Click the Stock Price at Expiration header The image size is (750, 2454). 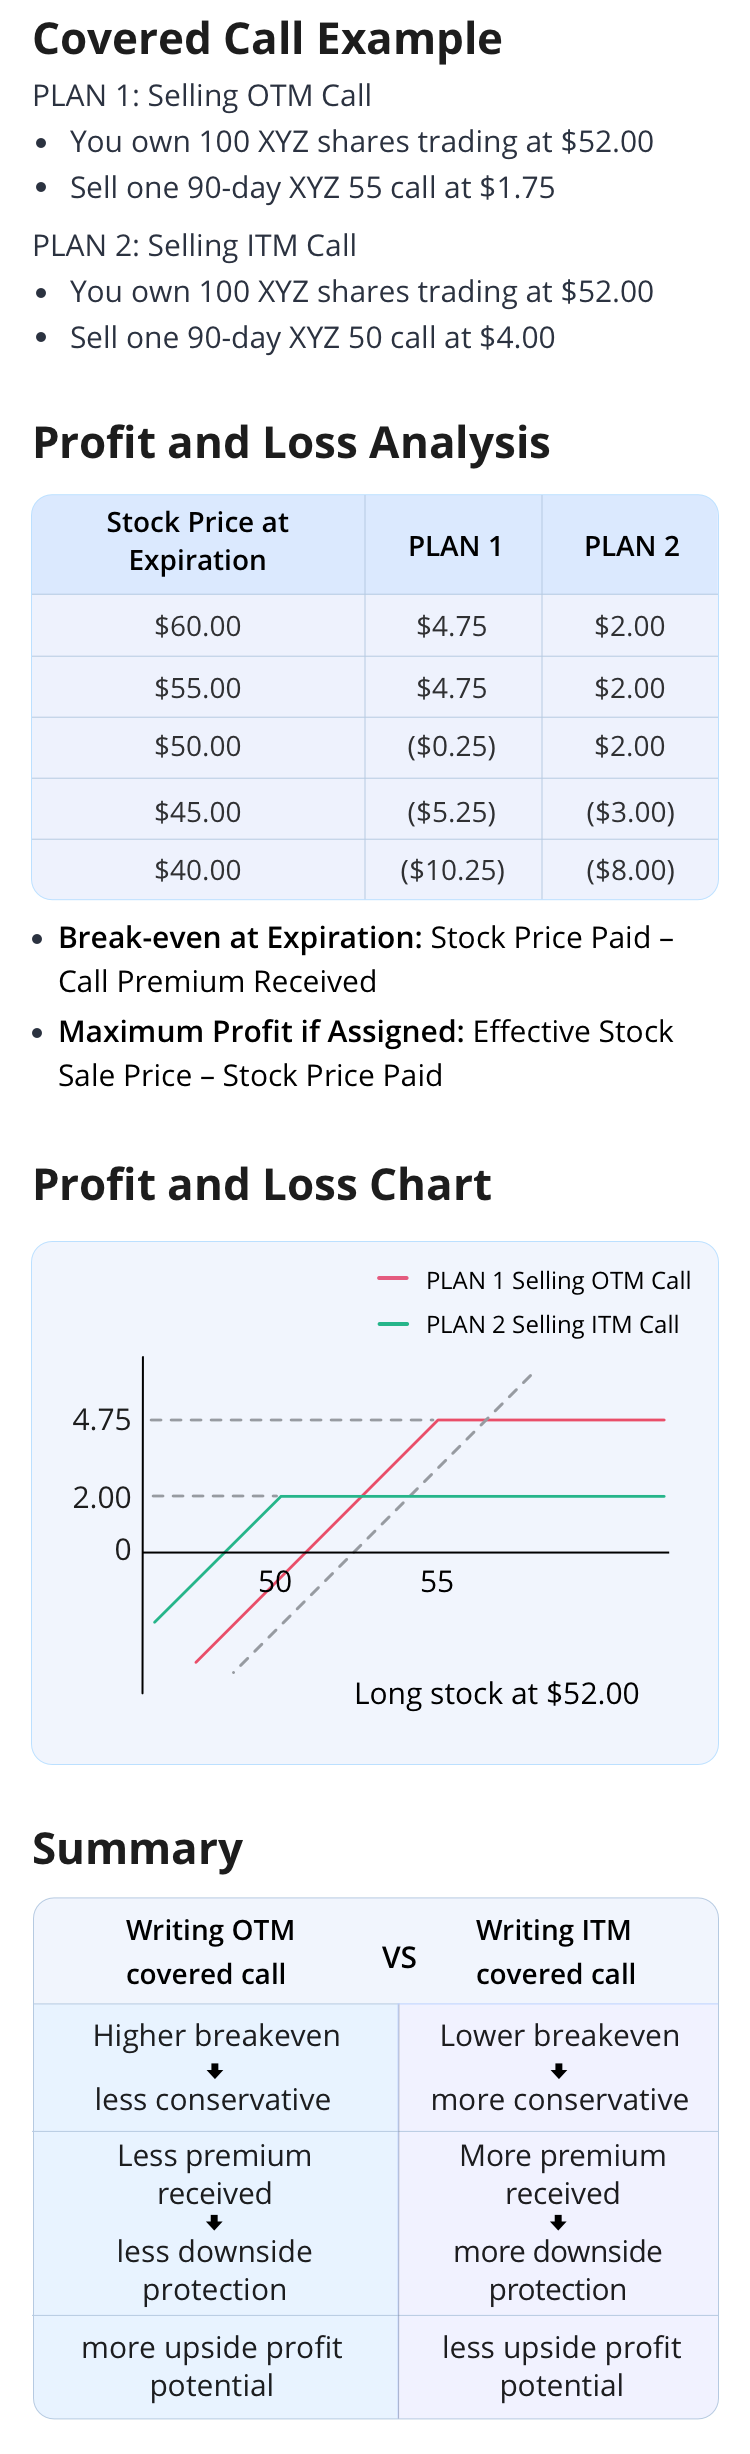coord(198,541)
